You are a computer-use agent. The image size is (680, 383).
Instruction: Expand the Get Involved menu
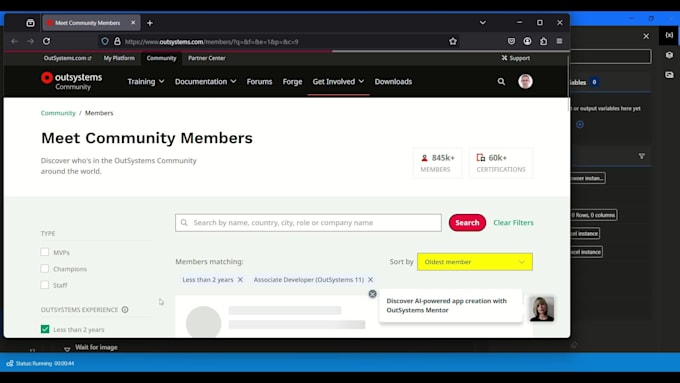tap(338, 82)
